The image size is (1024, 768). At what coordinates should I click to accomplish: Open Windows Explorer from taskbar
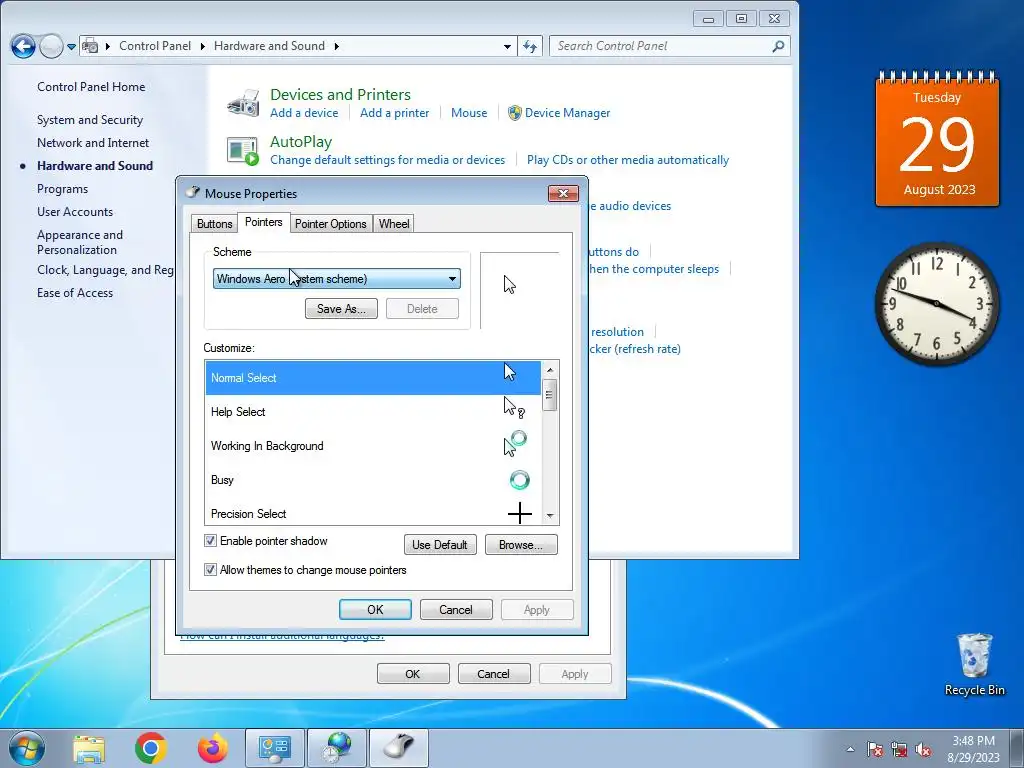89,748
